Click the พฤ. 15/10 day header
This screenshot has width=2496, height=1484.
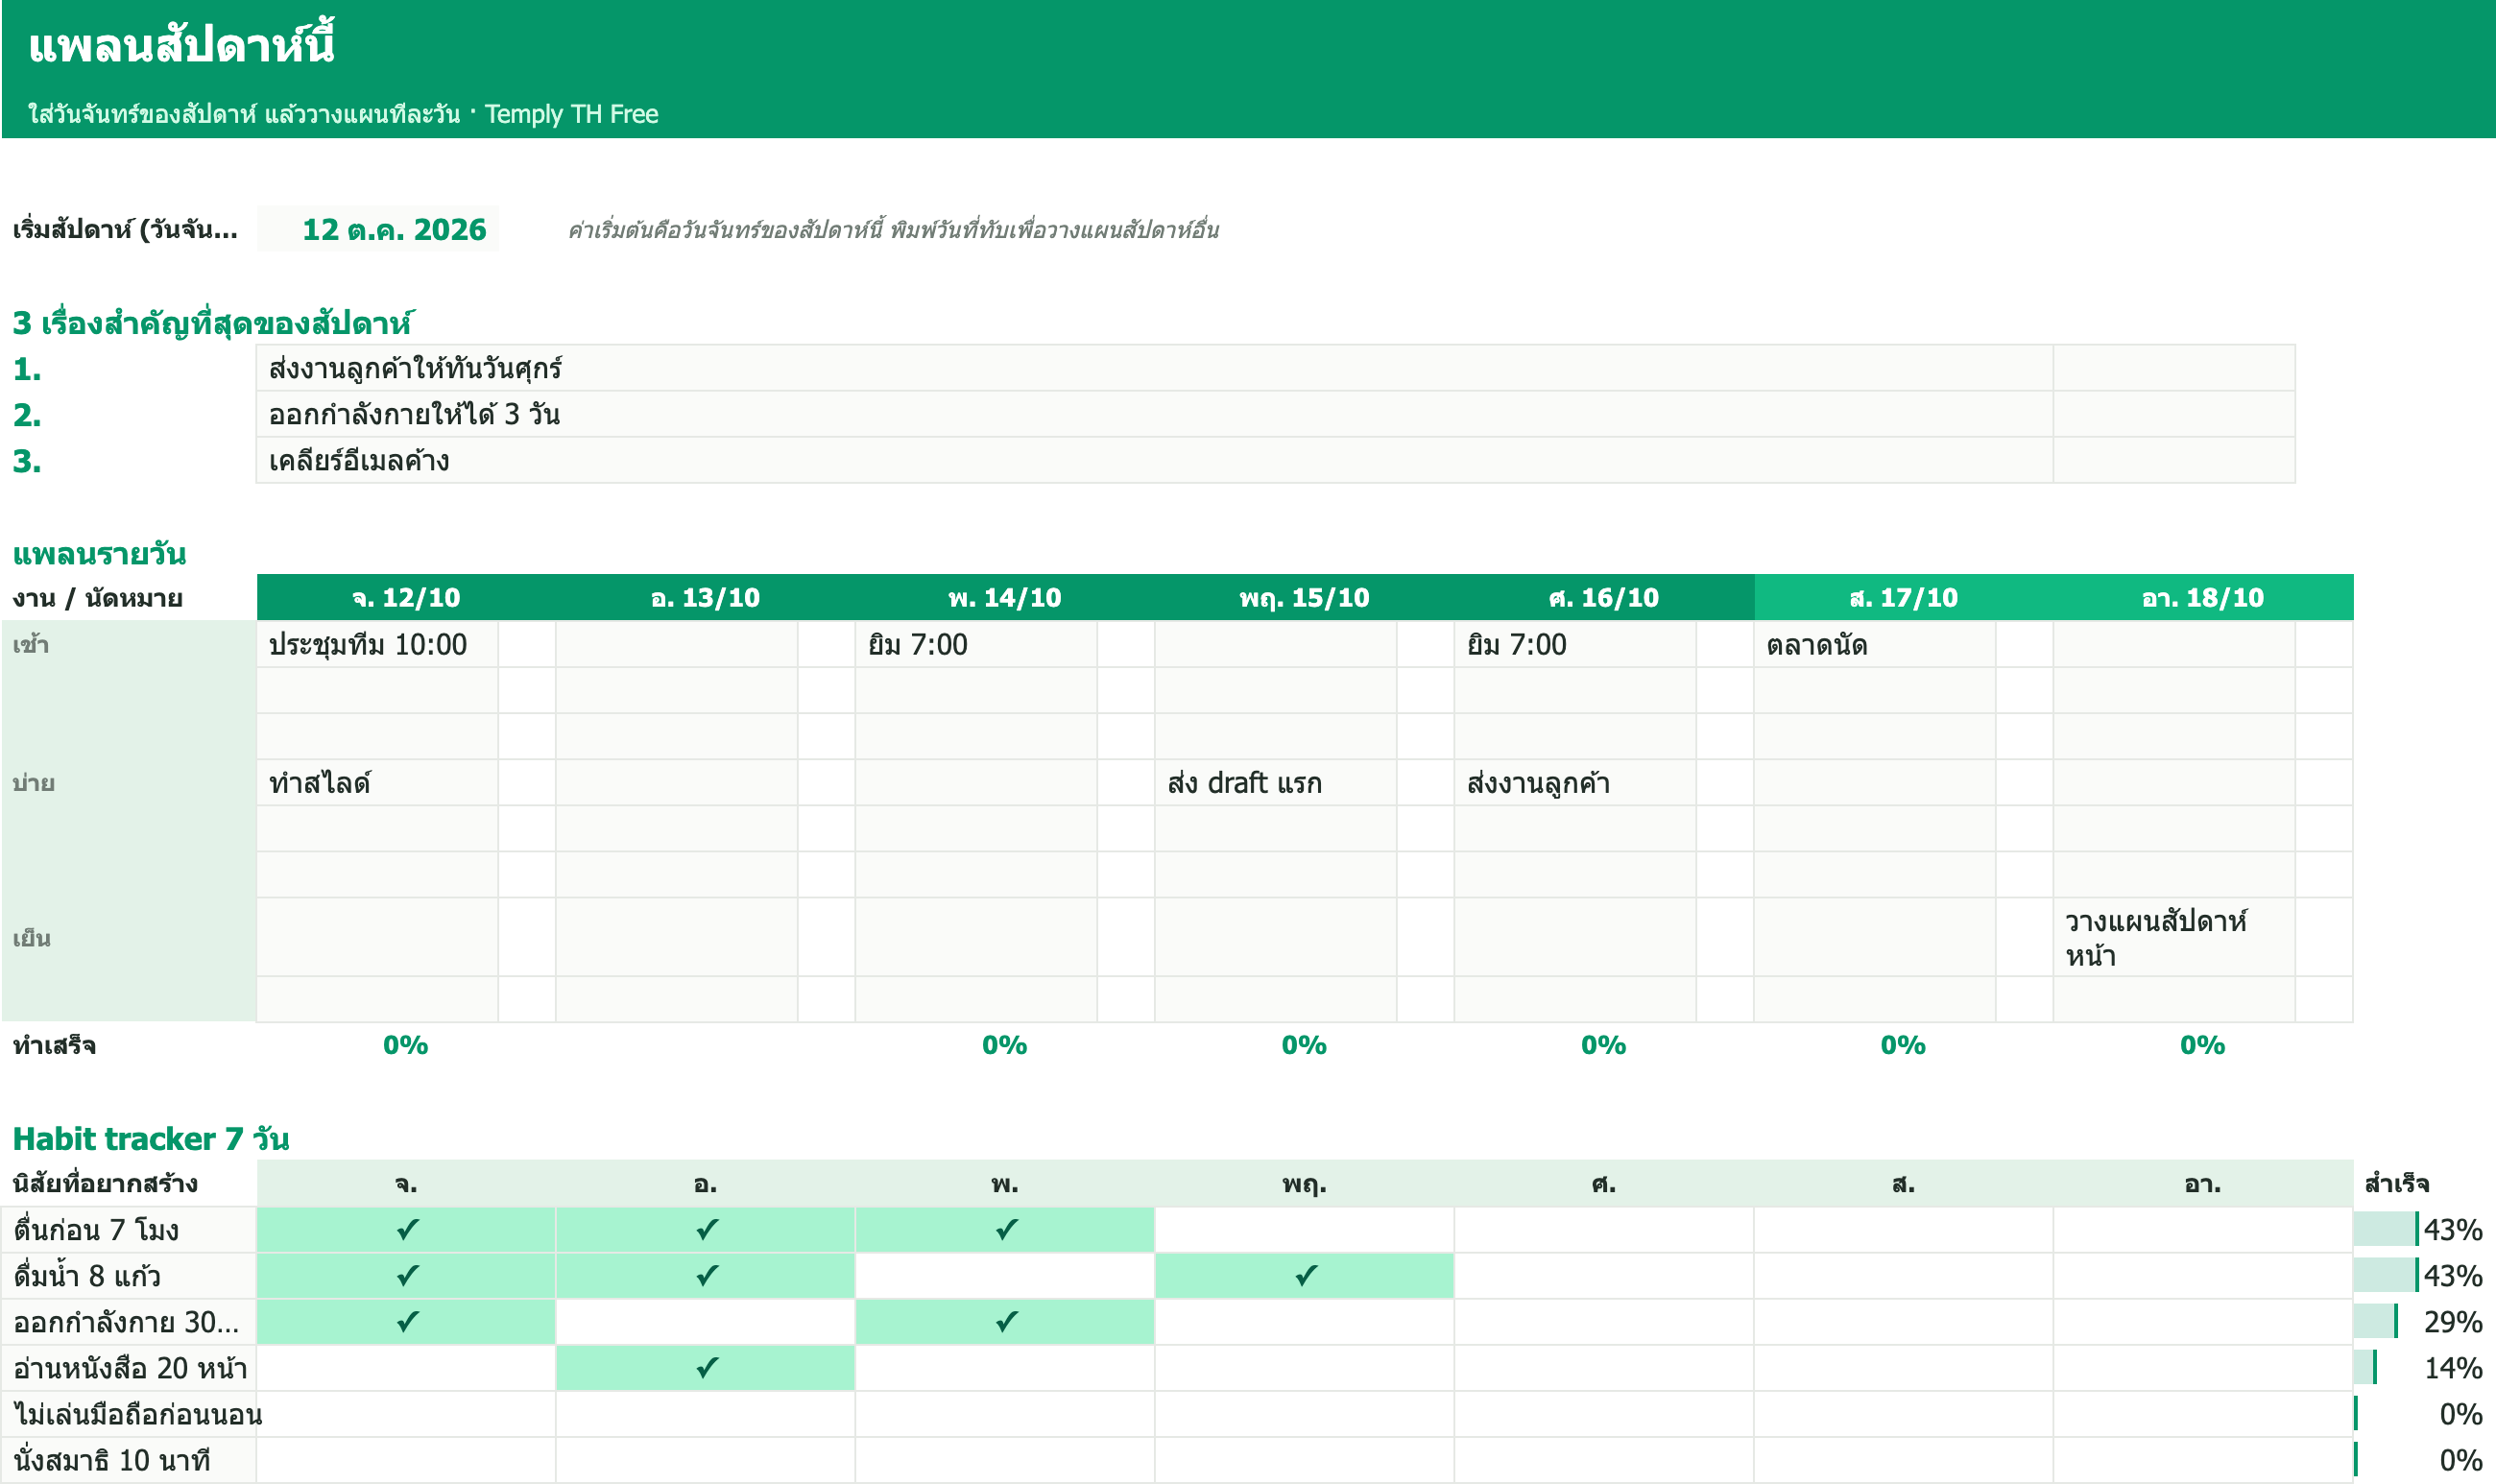click(x=1304, y=598)
